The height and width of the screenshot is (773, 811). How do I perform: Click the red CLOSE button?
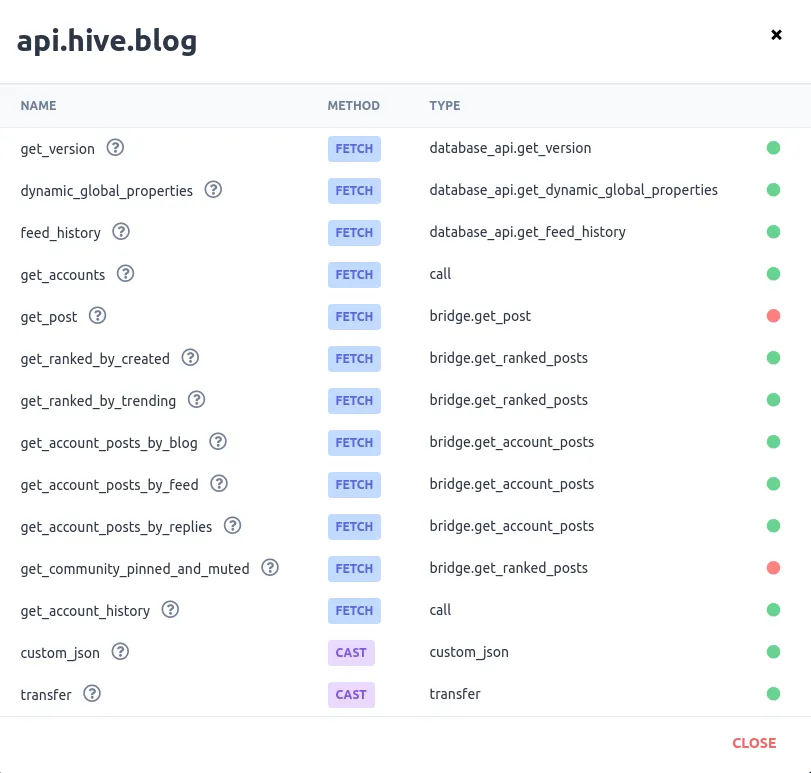[754, 743]
